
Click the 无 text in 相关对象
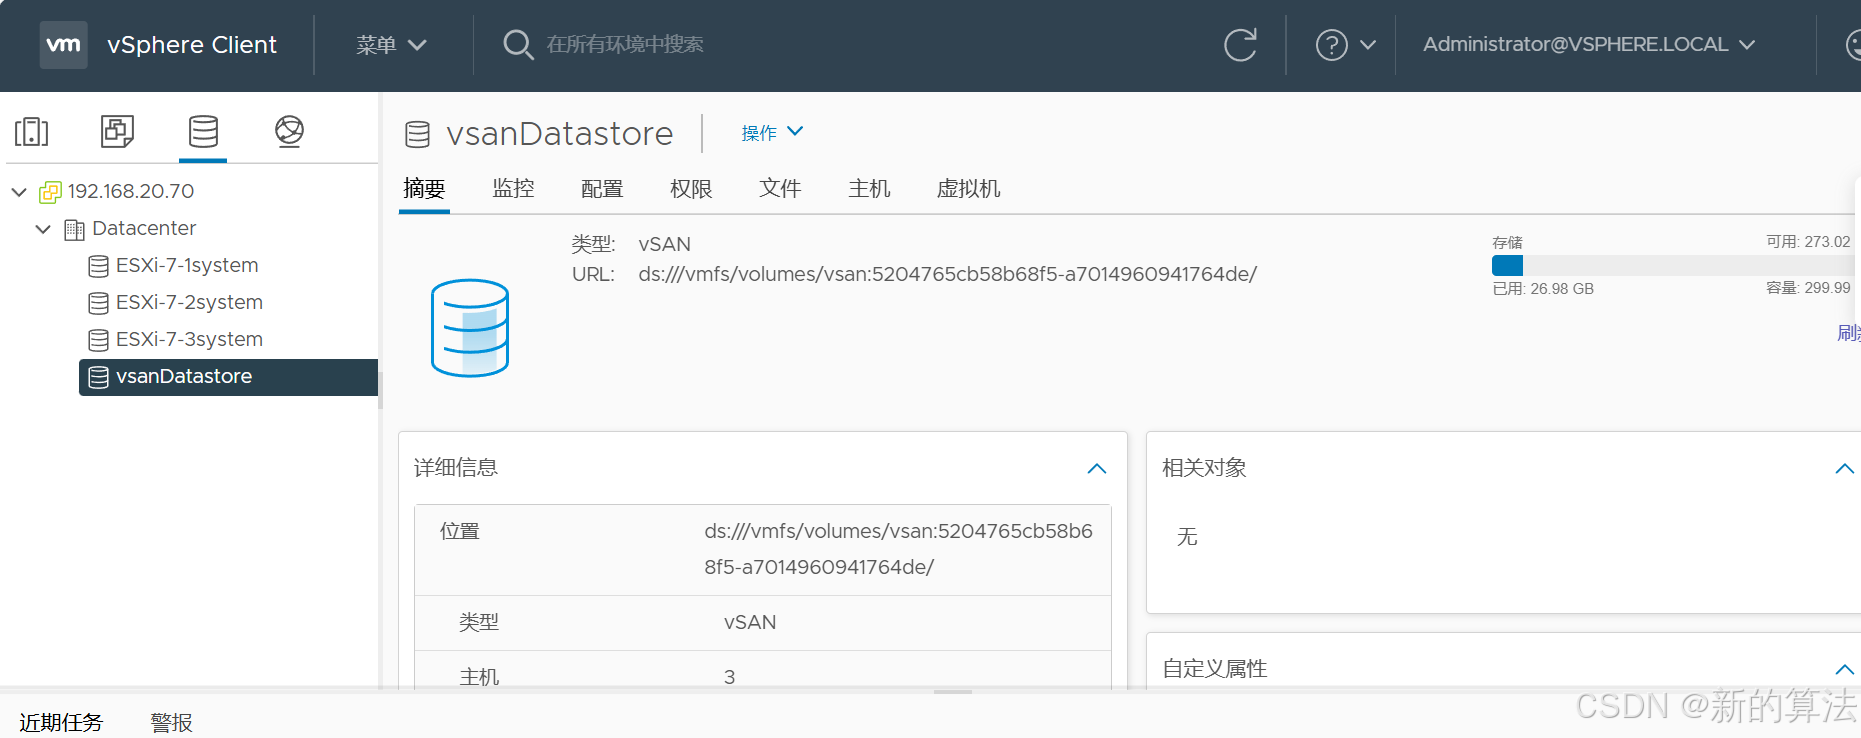point(1187,537)
